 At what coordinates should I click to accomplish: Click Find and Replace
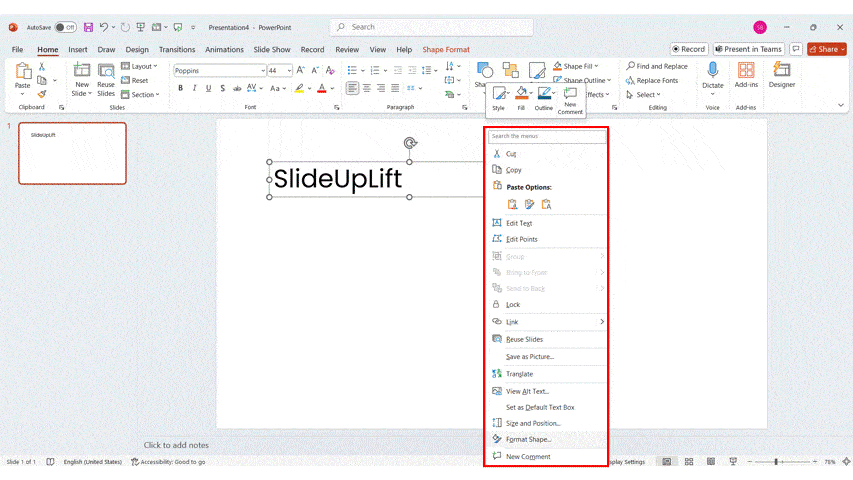(x=657, y=66)
